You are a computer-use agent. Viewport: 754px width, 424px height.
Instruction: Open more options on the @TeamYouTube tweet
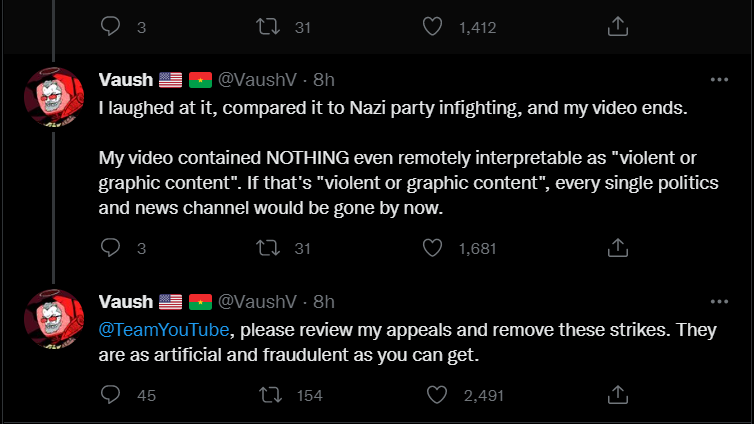pyautogui.click(x=718, y=301)
